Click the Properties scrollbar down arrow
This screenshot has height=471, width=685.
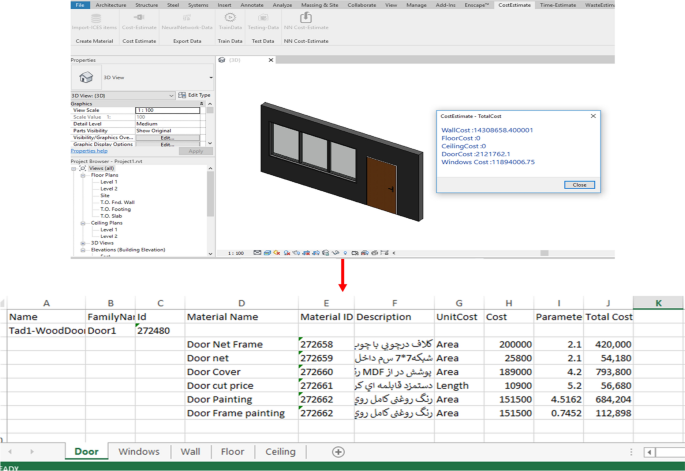click(210, 143)
